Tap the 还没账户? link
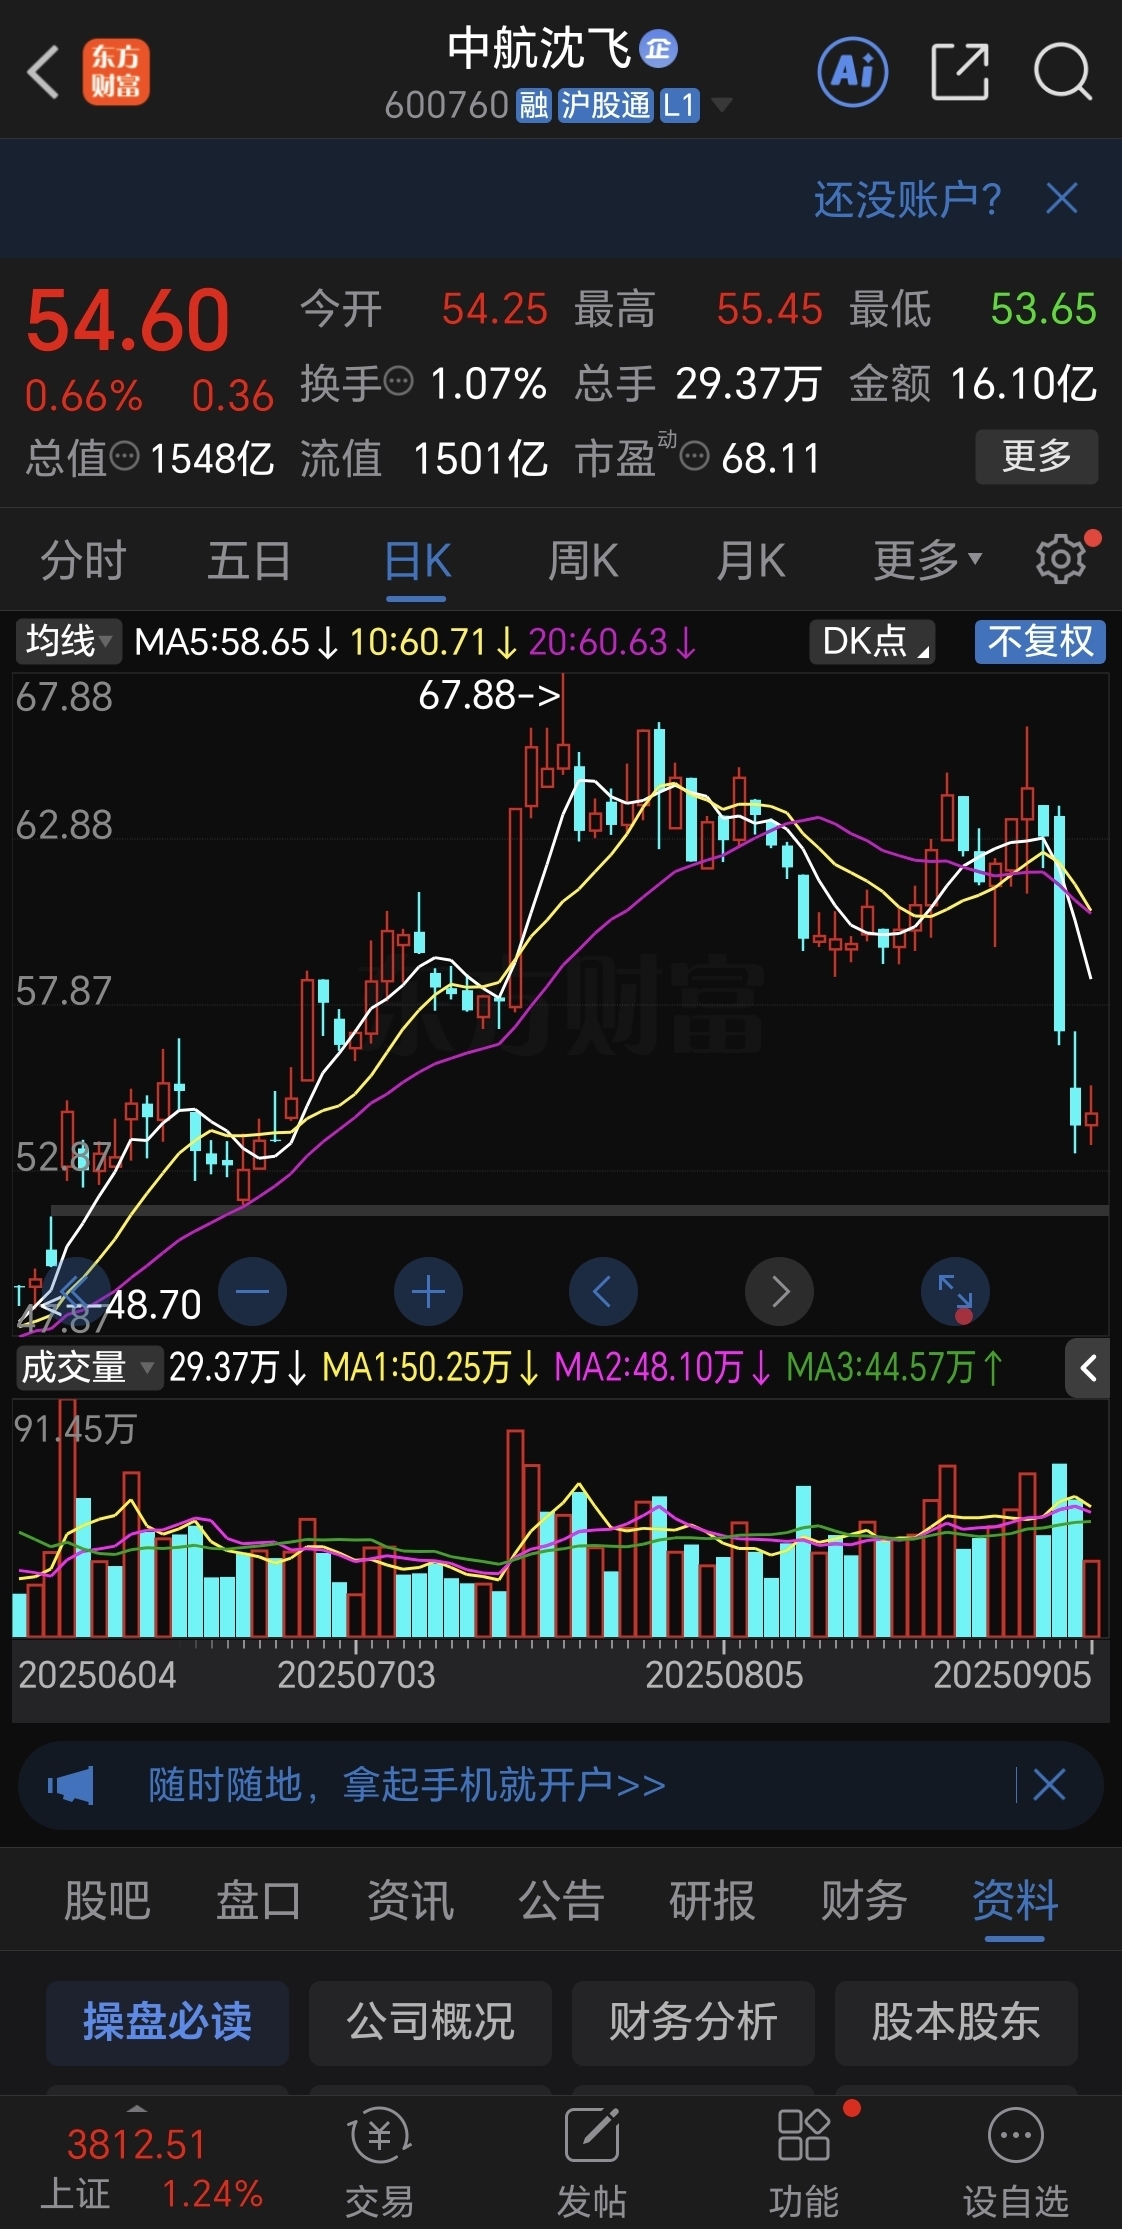Screen dimensions: 1122x2229 click(908, 199)
